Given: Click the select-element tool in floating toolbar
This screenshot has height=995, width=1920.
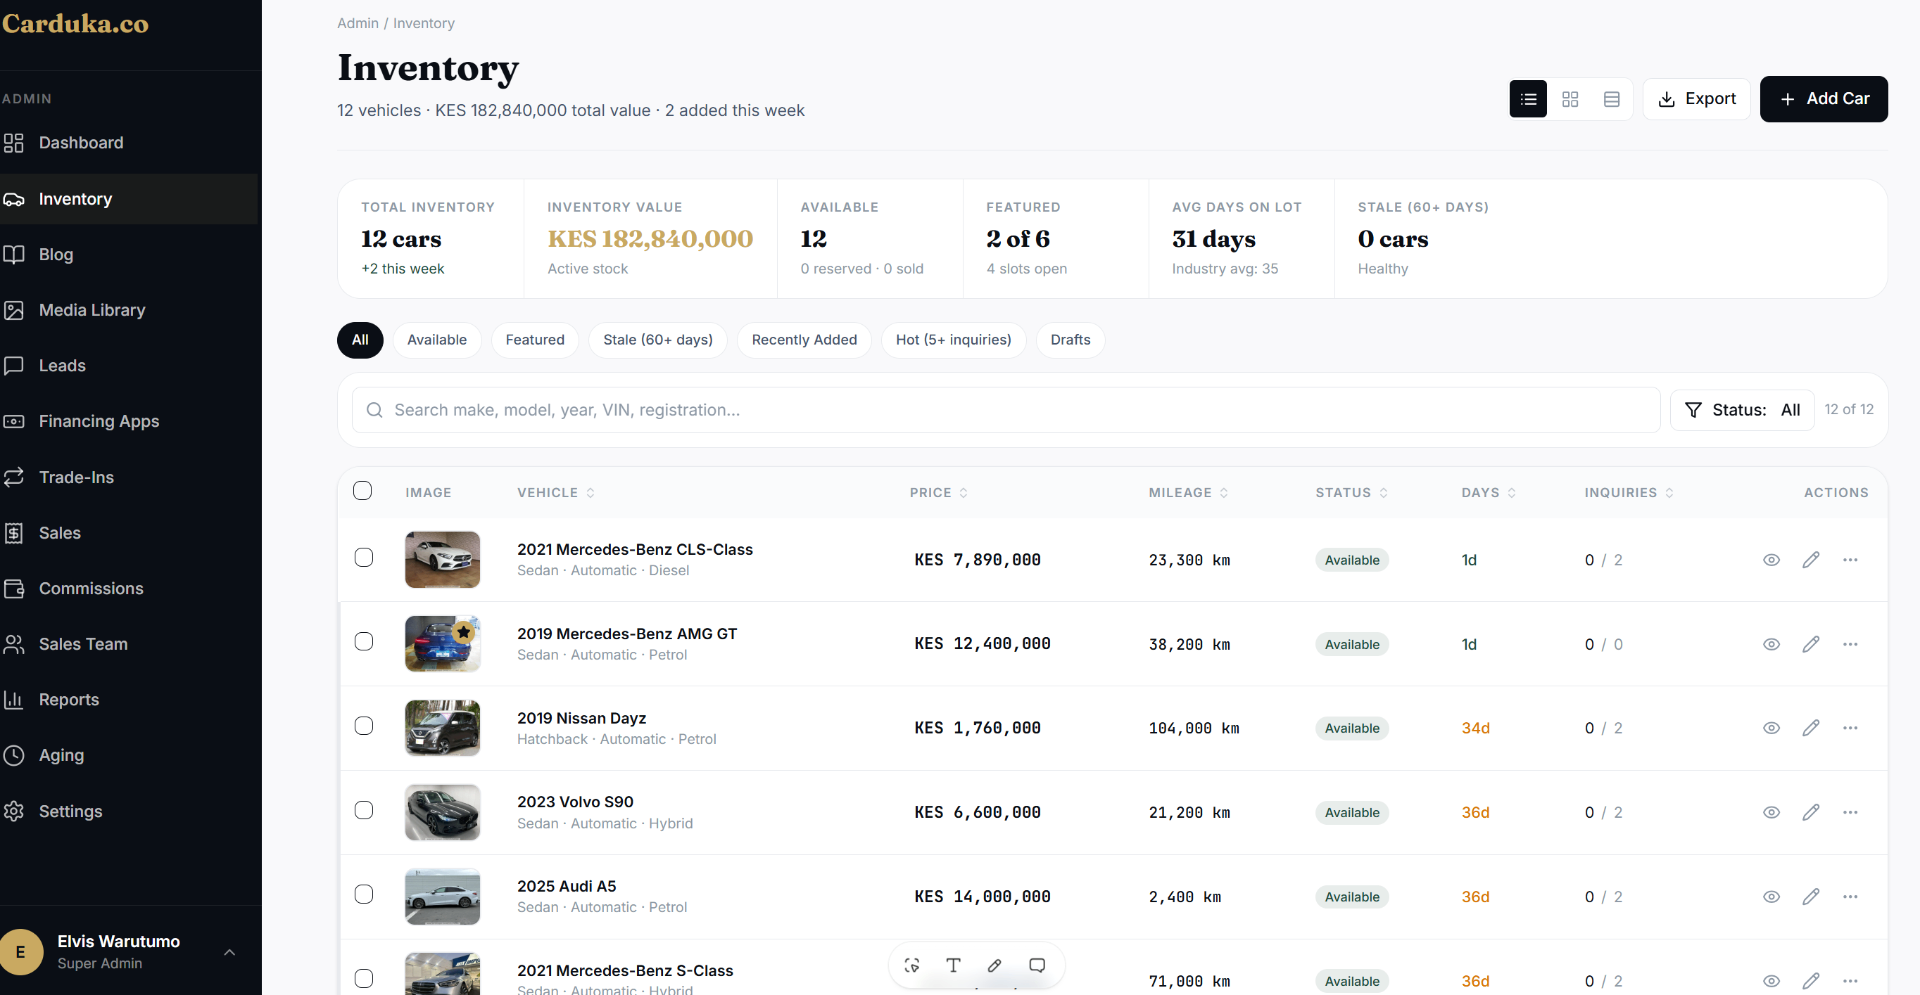Looking at the screenshot, I should point(912,965).
